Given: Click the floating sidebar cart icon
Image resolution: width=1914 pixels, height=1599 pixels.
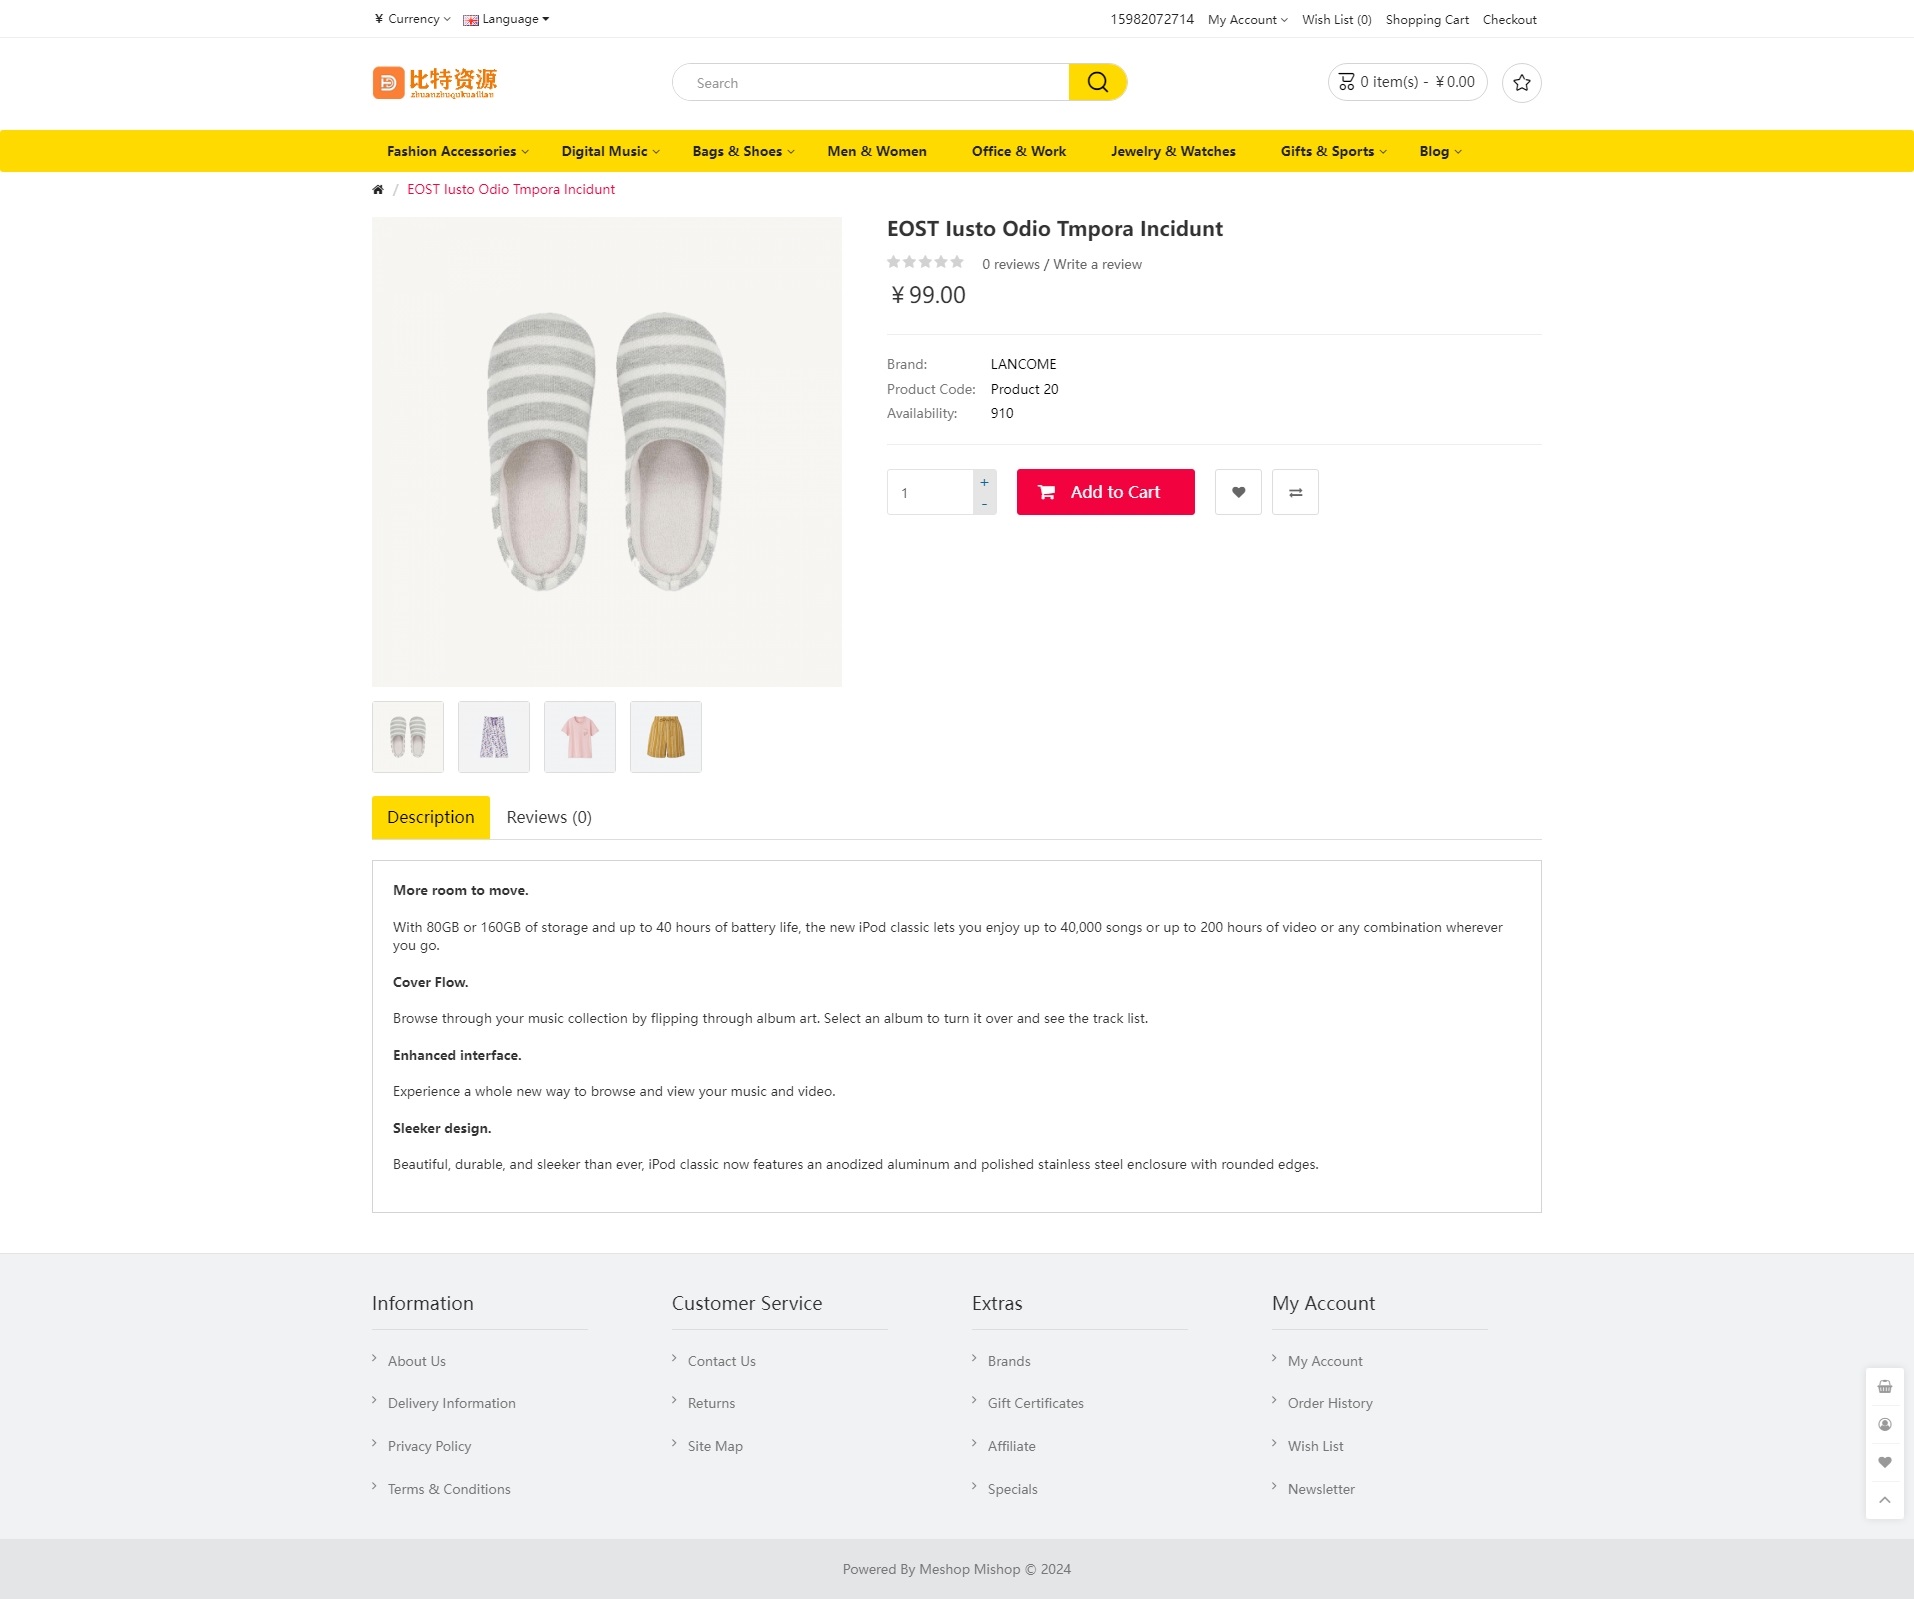Looking at the screenshot, I should [1884, 1387].
